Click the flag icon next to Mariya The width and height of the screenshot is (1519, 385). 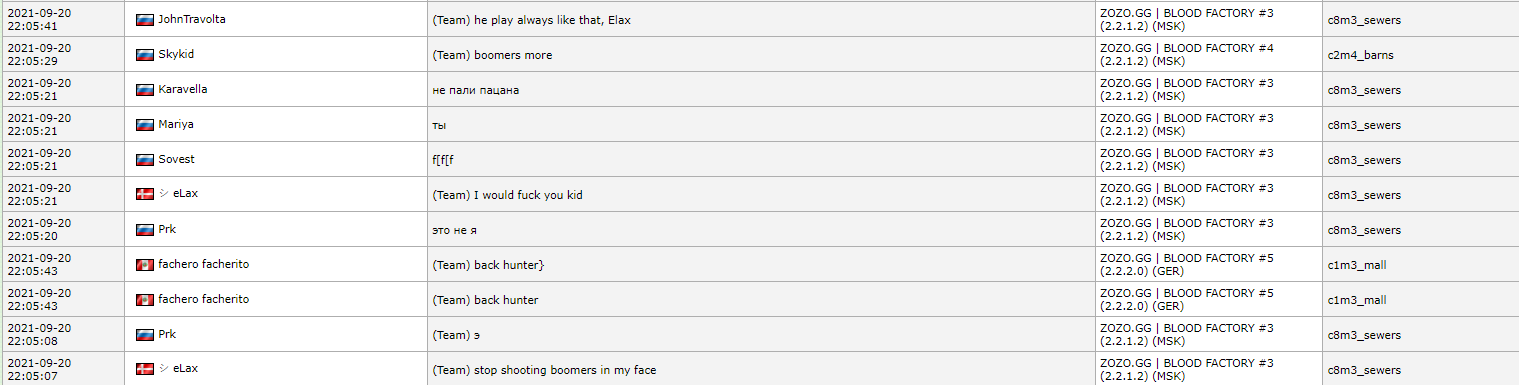point(144,124)
